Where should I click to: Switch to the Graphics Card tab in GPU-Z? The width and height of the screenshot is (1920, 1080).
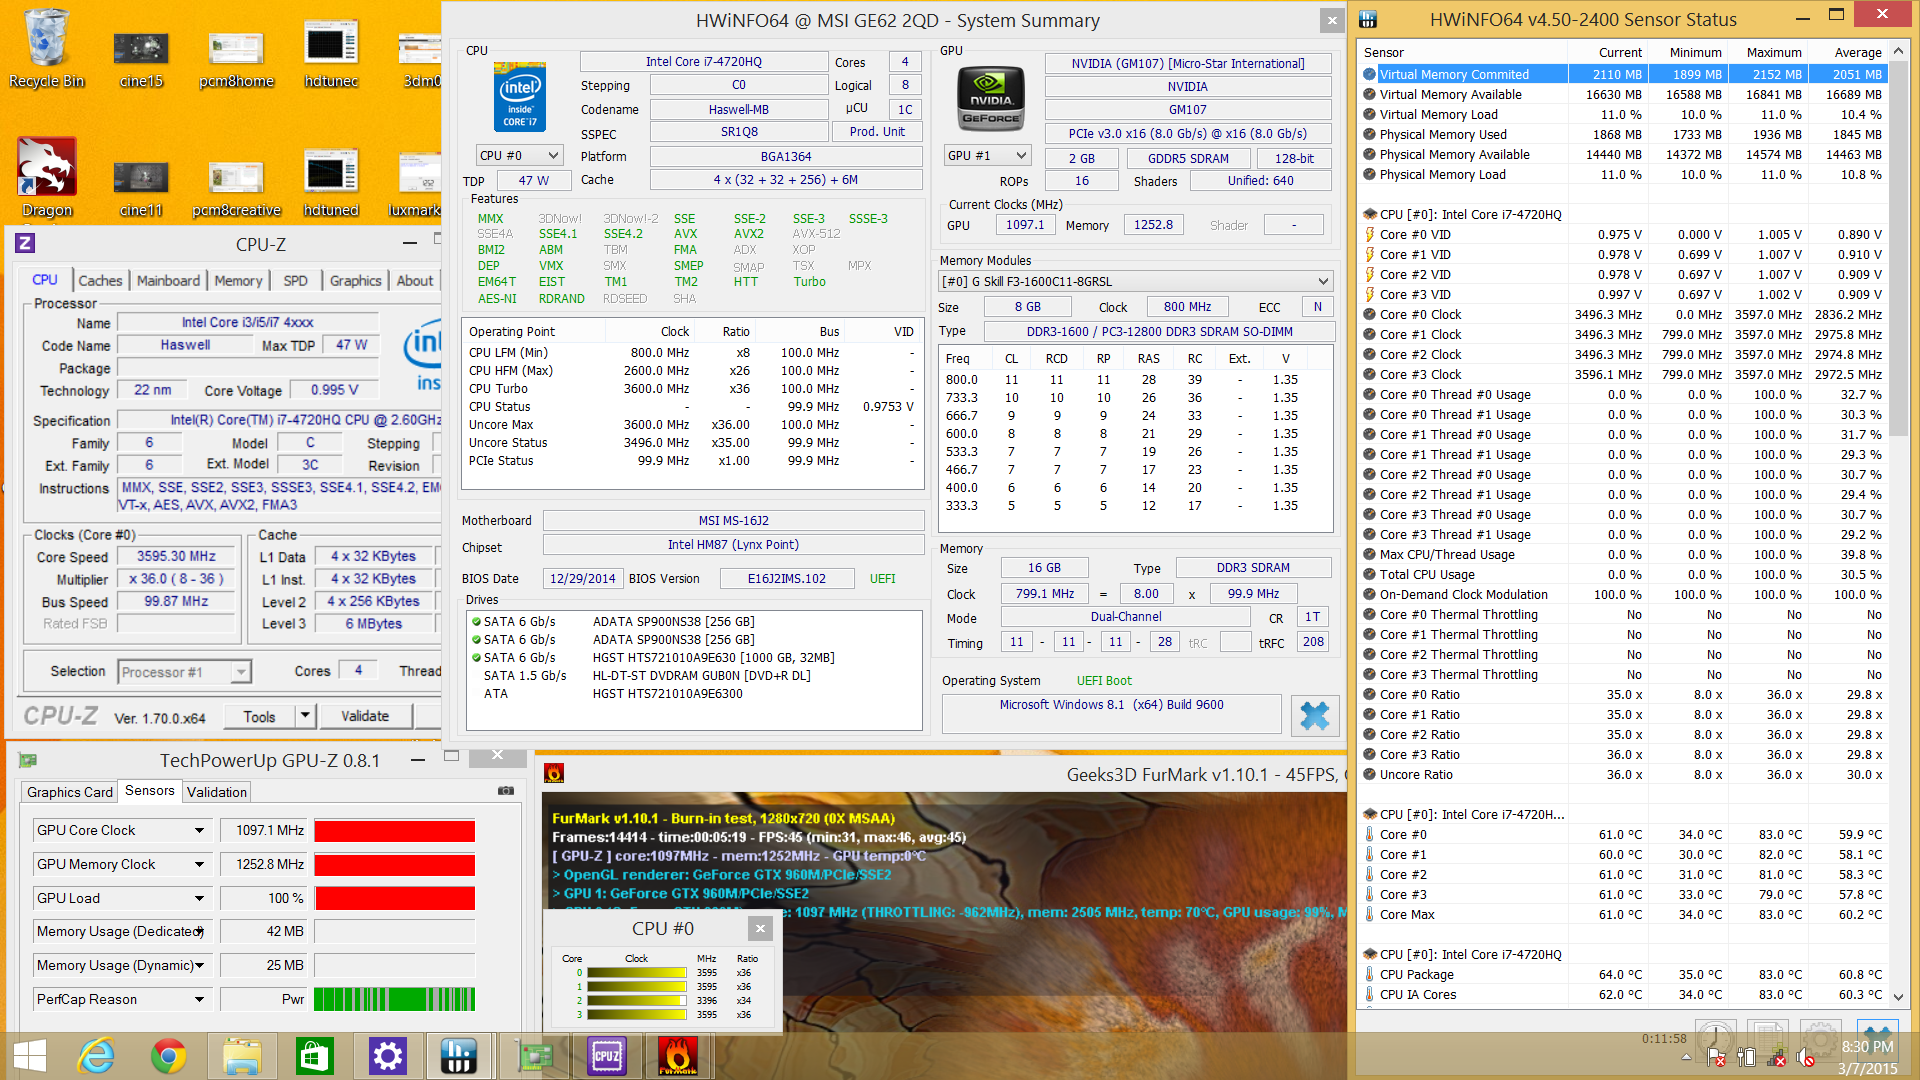click(70, 792)
